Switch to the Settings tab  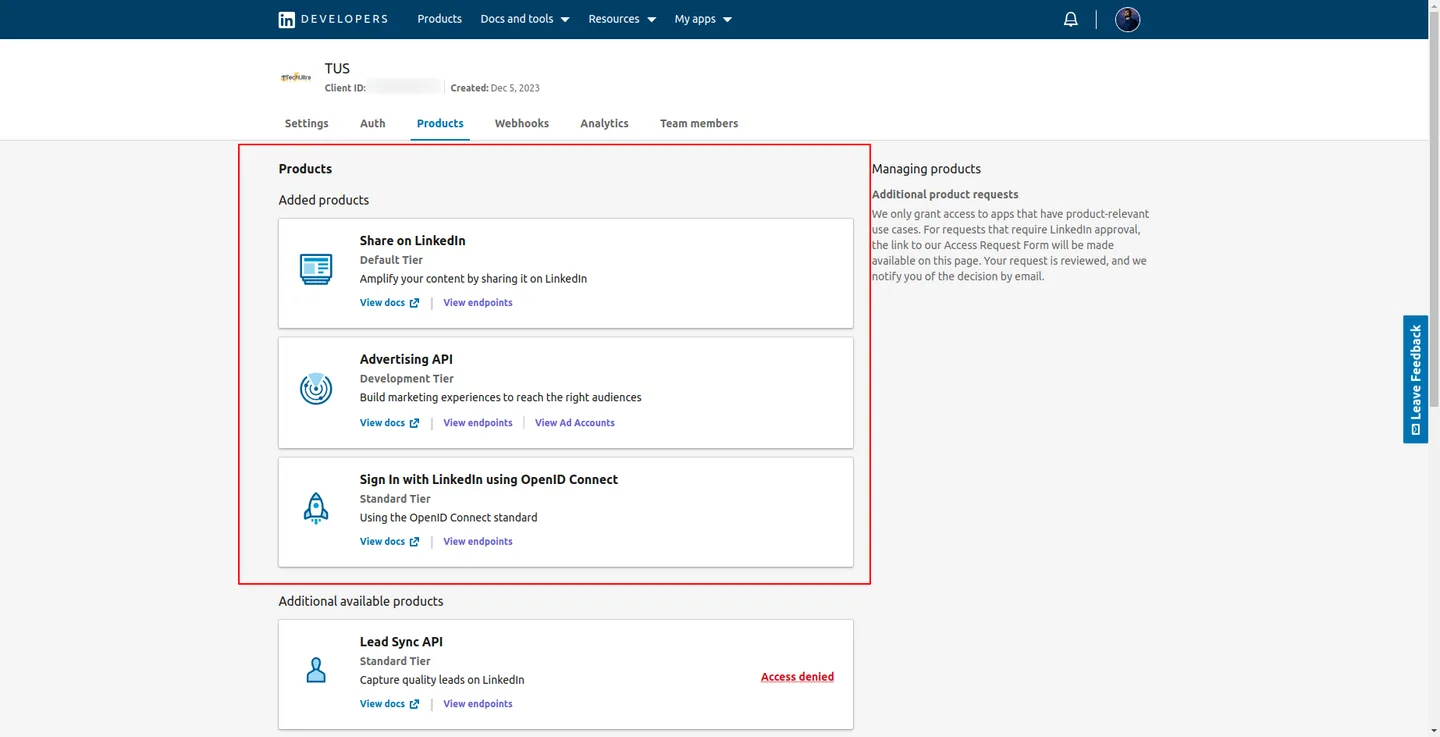click(306, 123)
